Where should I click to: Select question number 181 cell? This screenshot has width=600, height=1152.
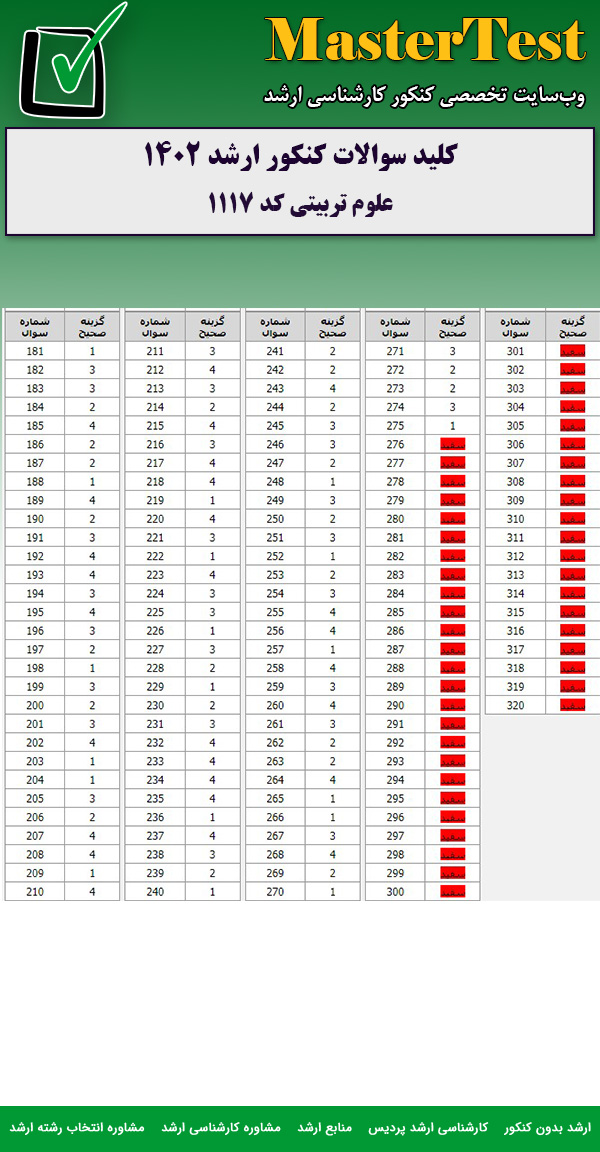click(x=34, y=351)
